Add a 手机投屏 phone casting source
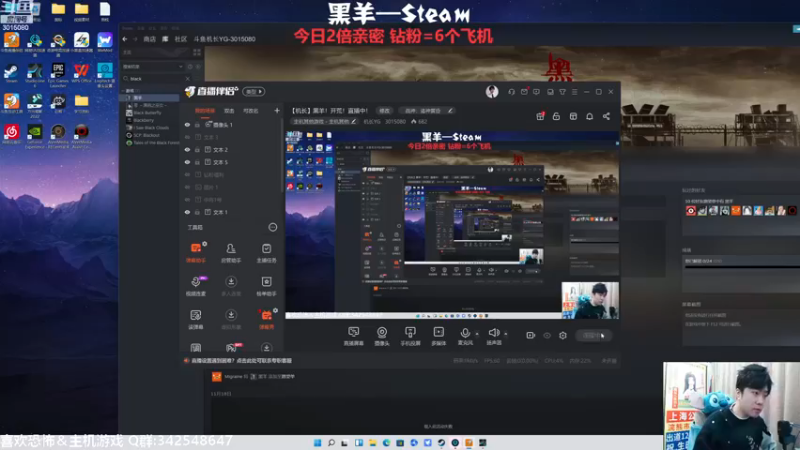The width and height of the screenshot is (800, 450). point(410,336)
